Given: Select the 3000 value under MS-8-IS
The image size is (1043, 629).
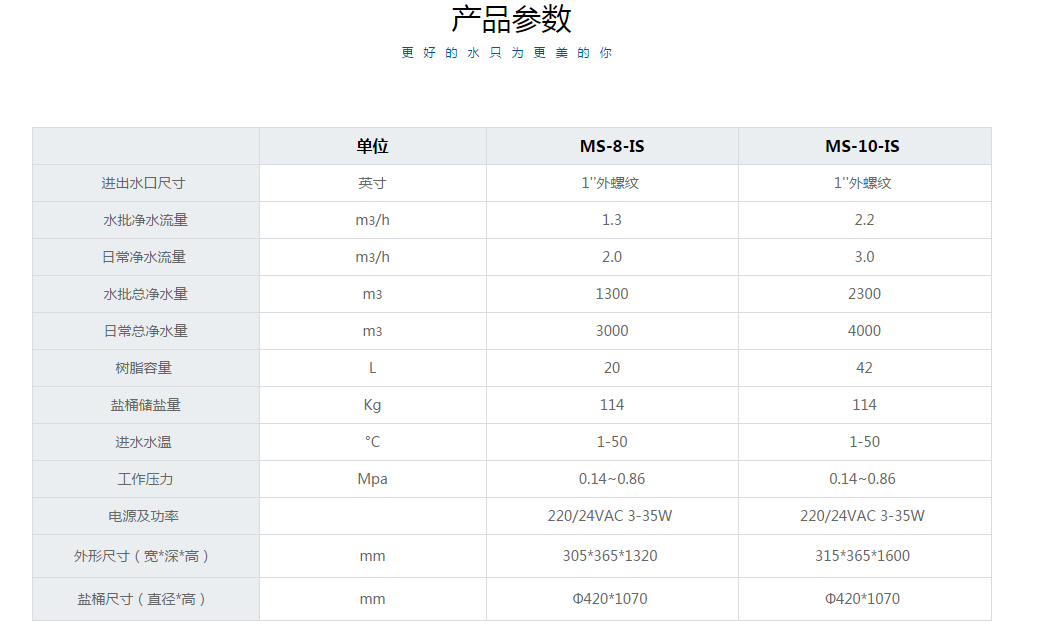Looking at the screenshot, I should (611, 331).
